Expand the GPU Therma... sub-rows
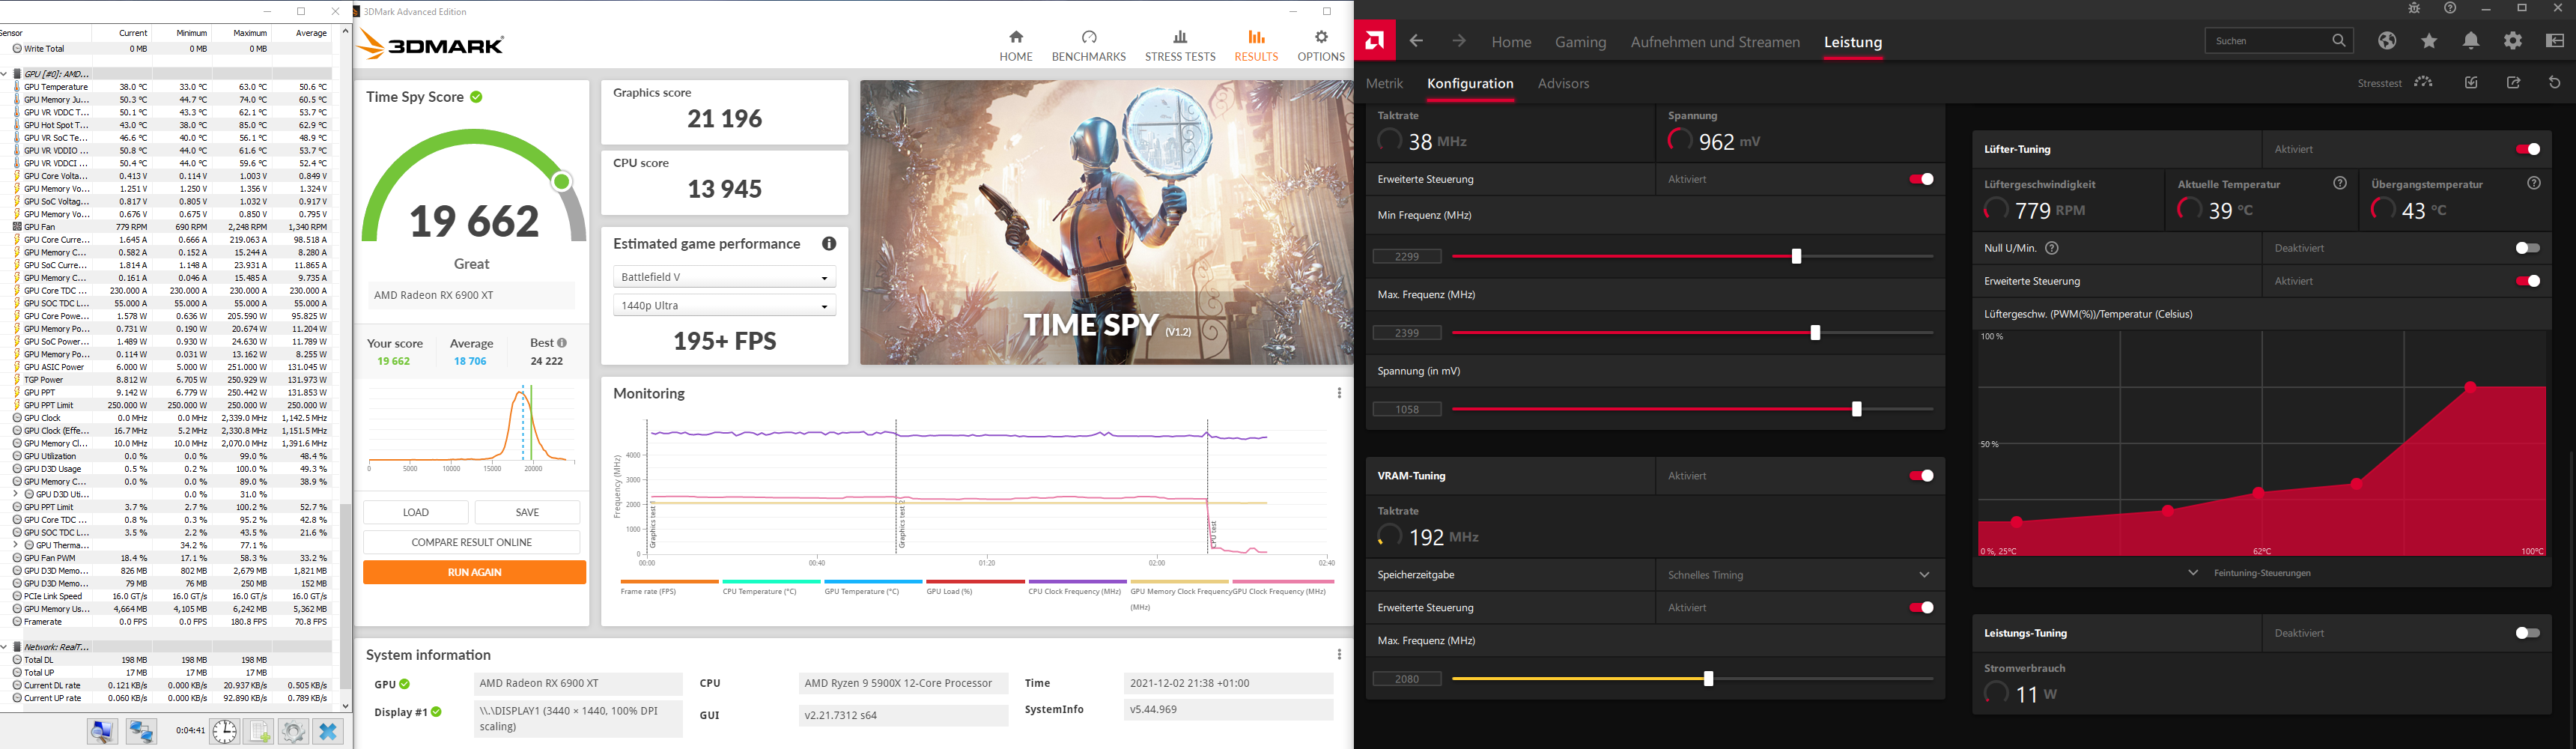The image size is (2576, 749). [x=16, y=545]
